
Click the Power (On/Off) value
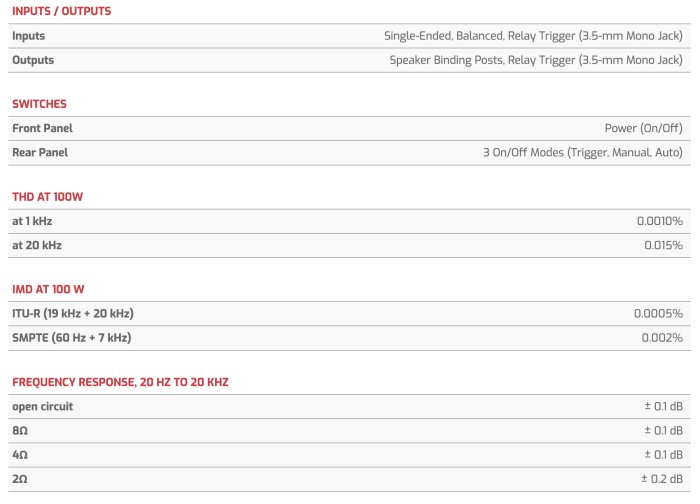(643, 128)
